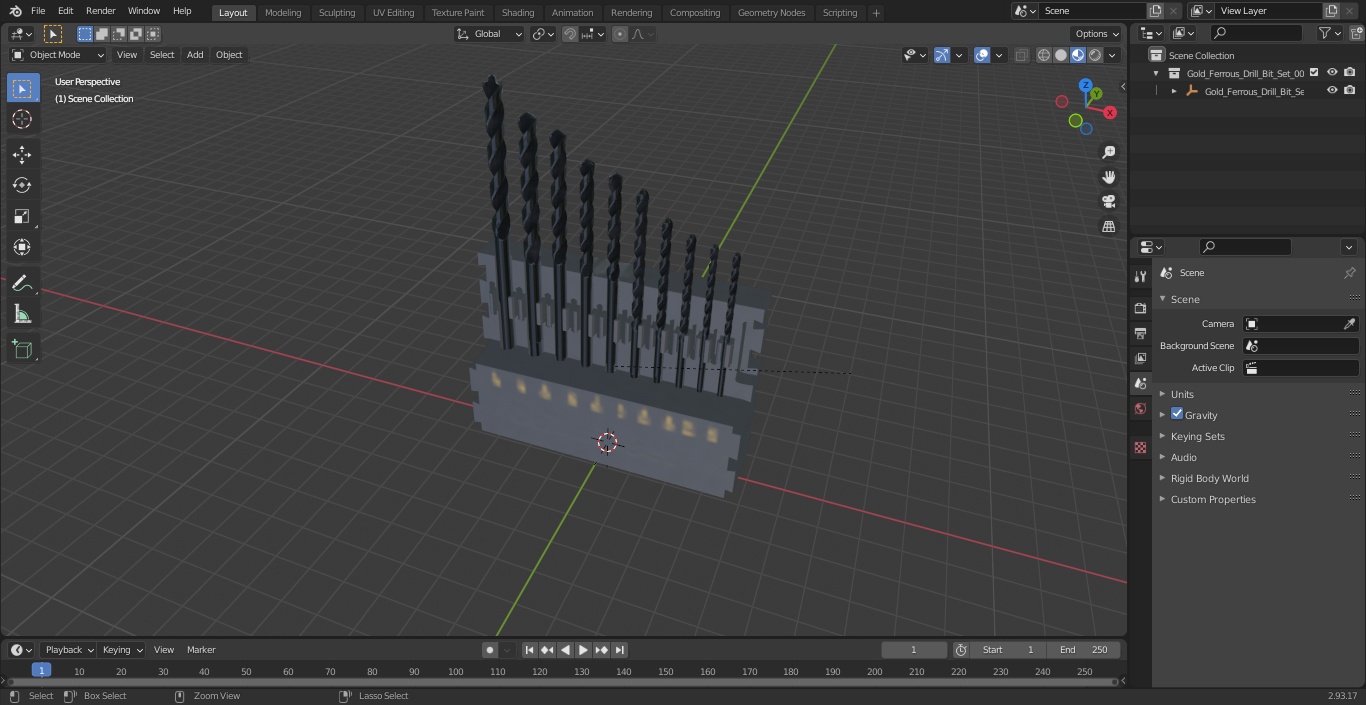1366x705 pixels.
Task: Toggle the auto keying record button
Action: pos(490,650)
